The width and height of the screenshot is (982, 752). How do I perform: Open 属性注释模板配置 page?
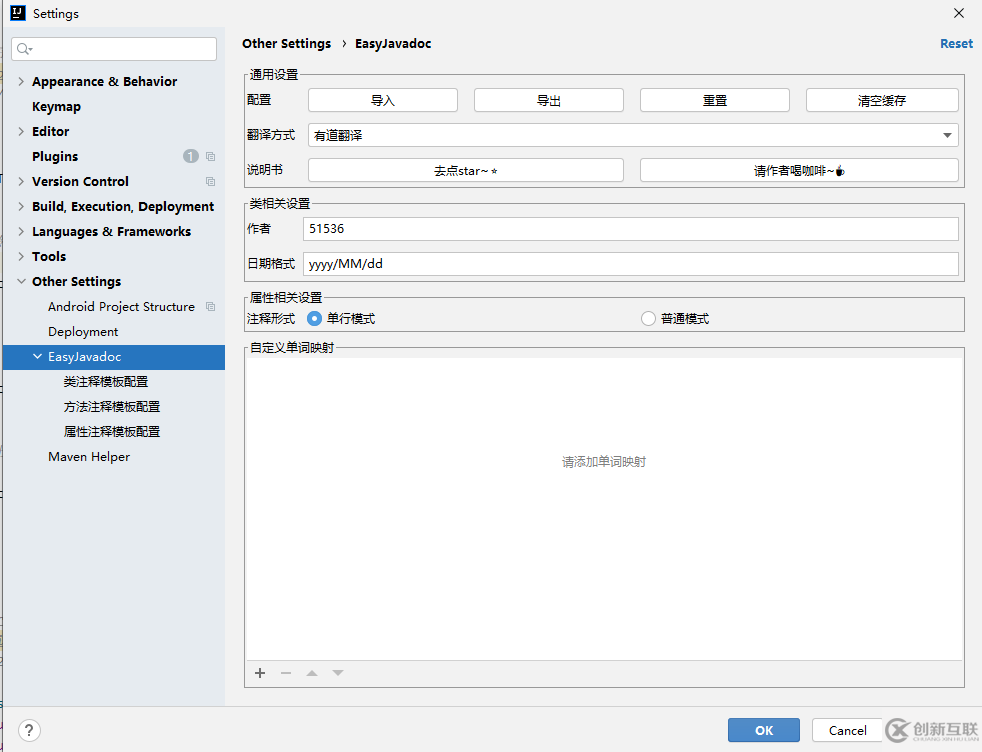click(x=111, y=432)
